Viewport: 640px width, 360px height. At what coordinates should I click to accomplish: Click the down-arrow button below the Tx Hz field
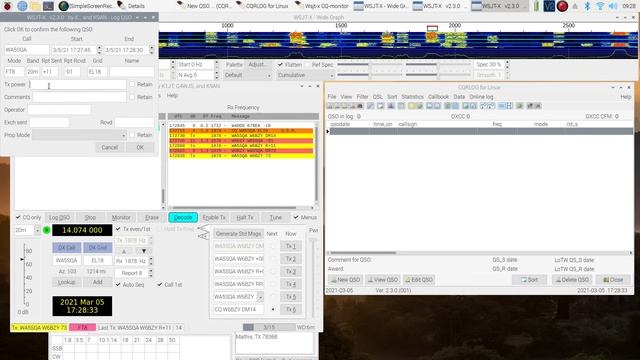tap(144, 251)
